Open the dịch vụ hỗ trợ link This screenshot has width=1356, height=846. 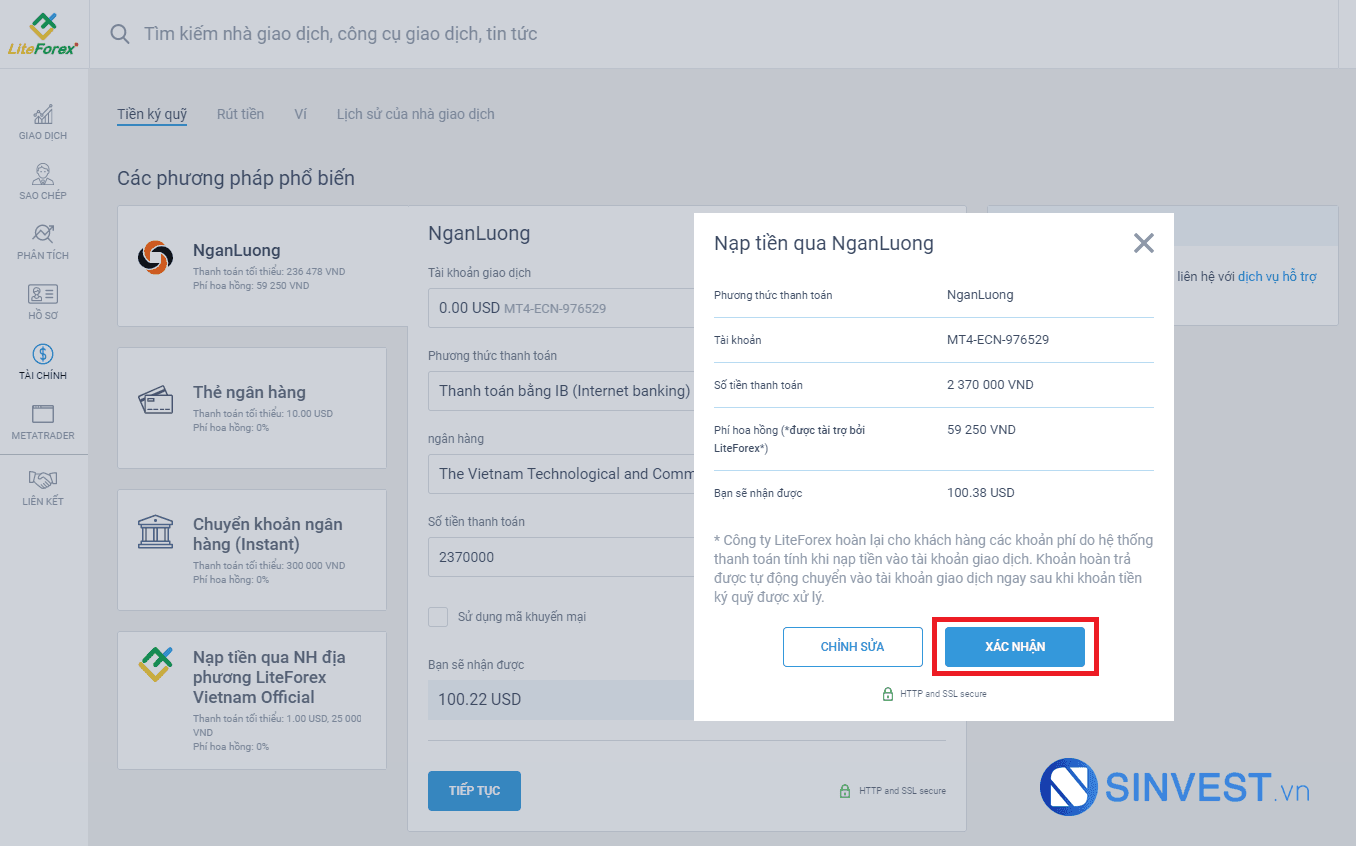point(1277,277)
